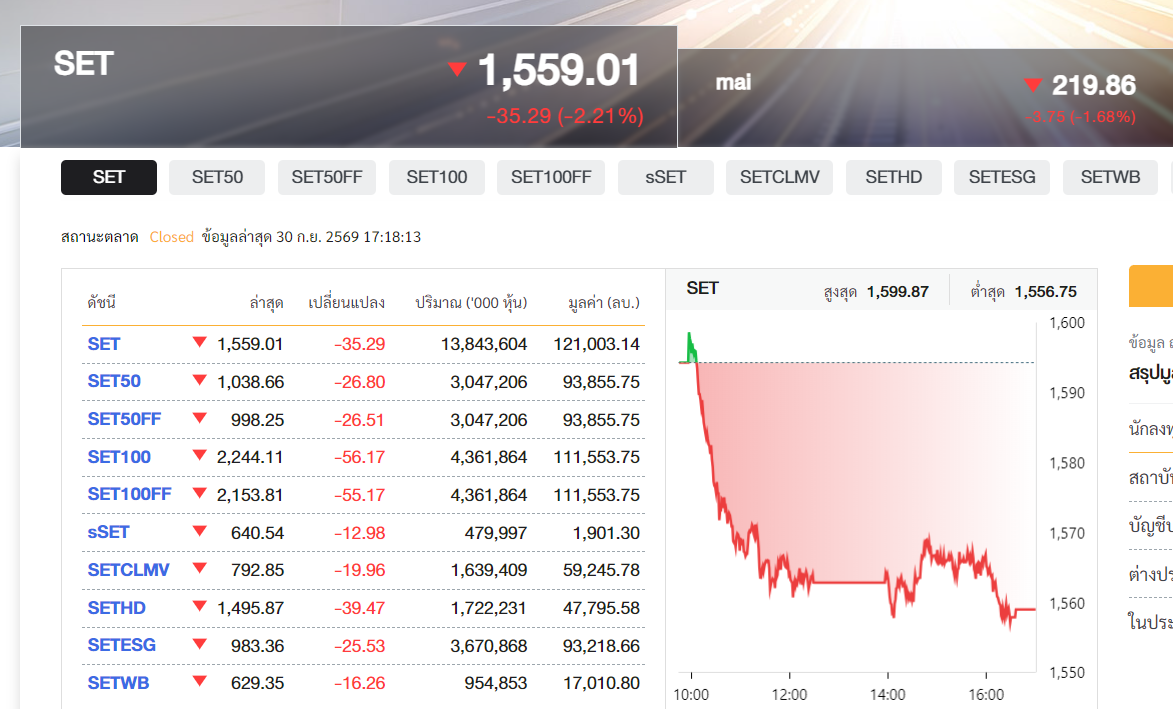Click the sSET link in the table
Image resolution: width=1173 pixels, height=709 pixels.
[108, 532]
